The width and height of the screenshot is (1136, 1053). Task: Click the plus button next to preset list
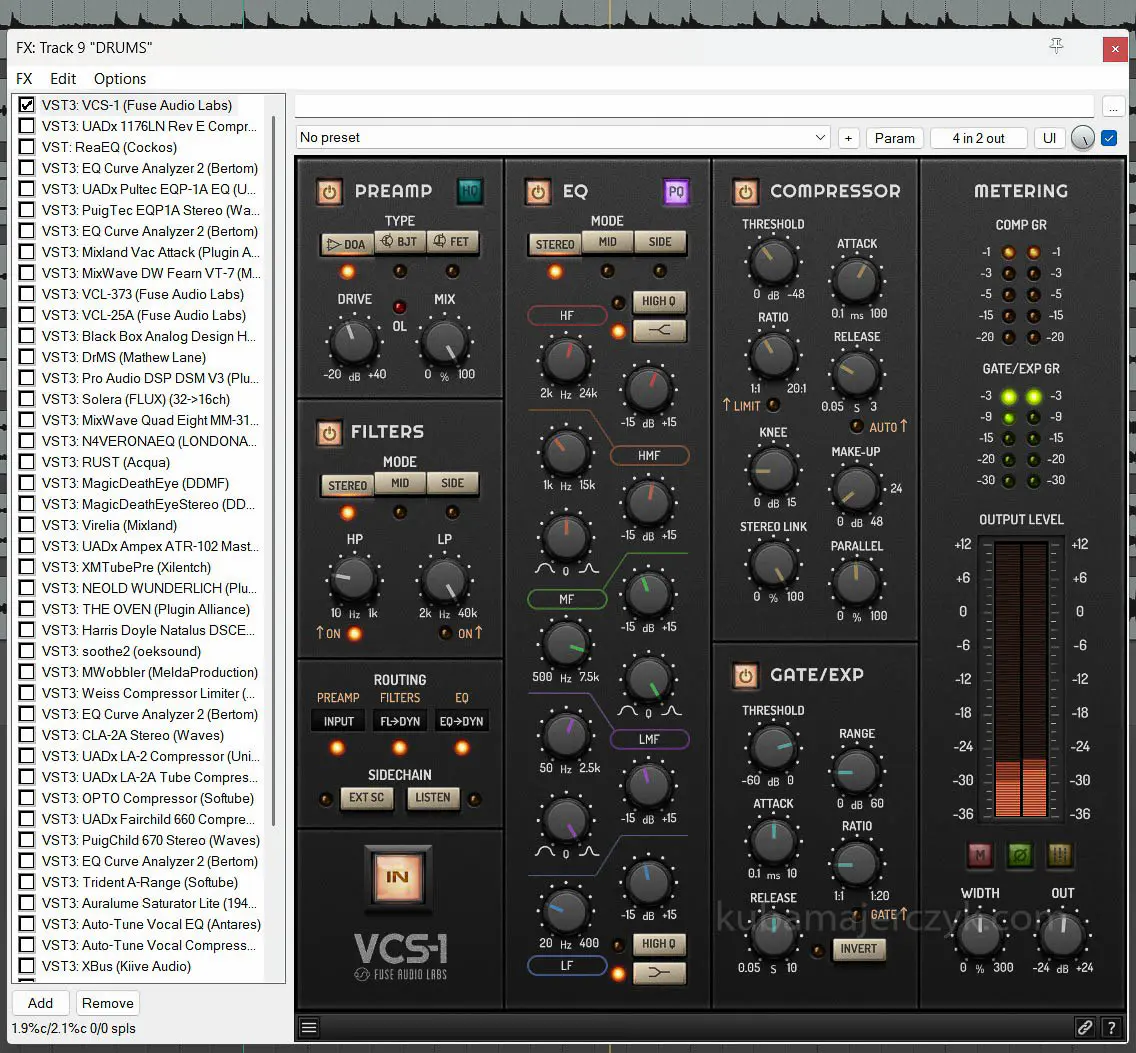point(849,138)
